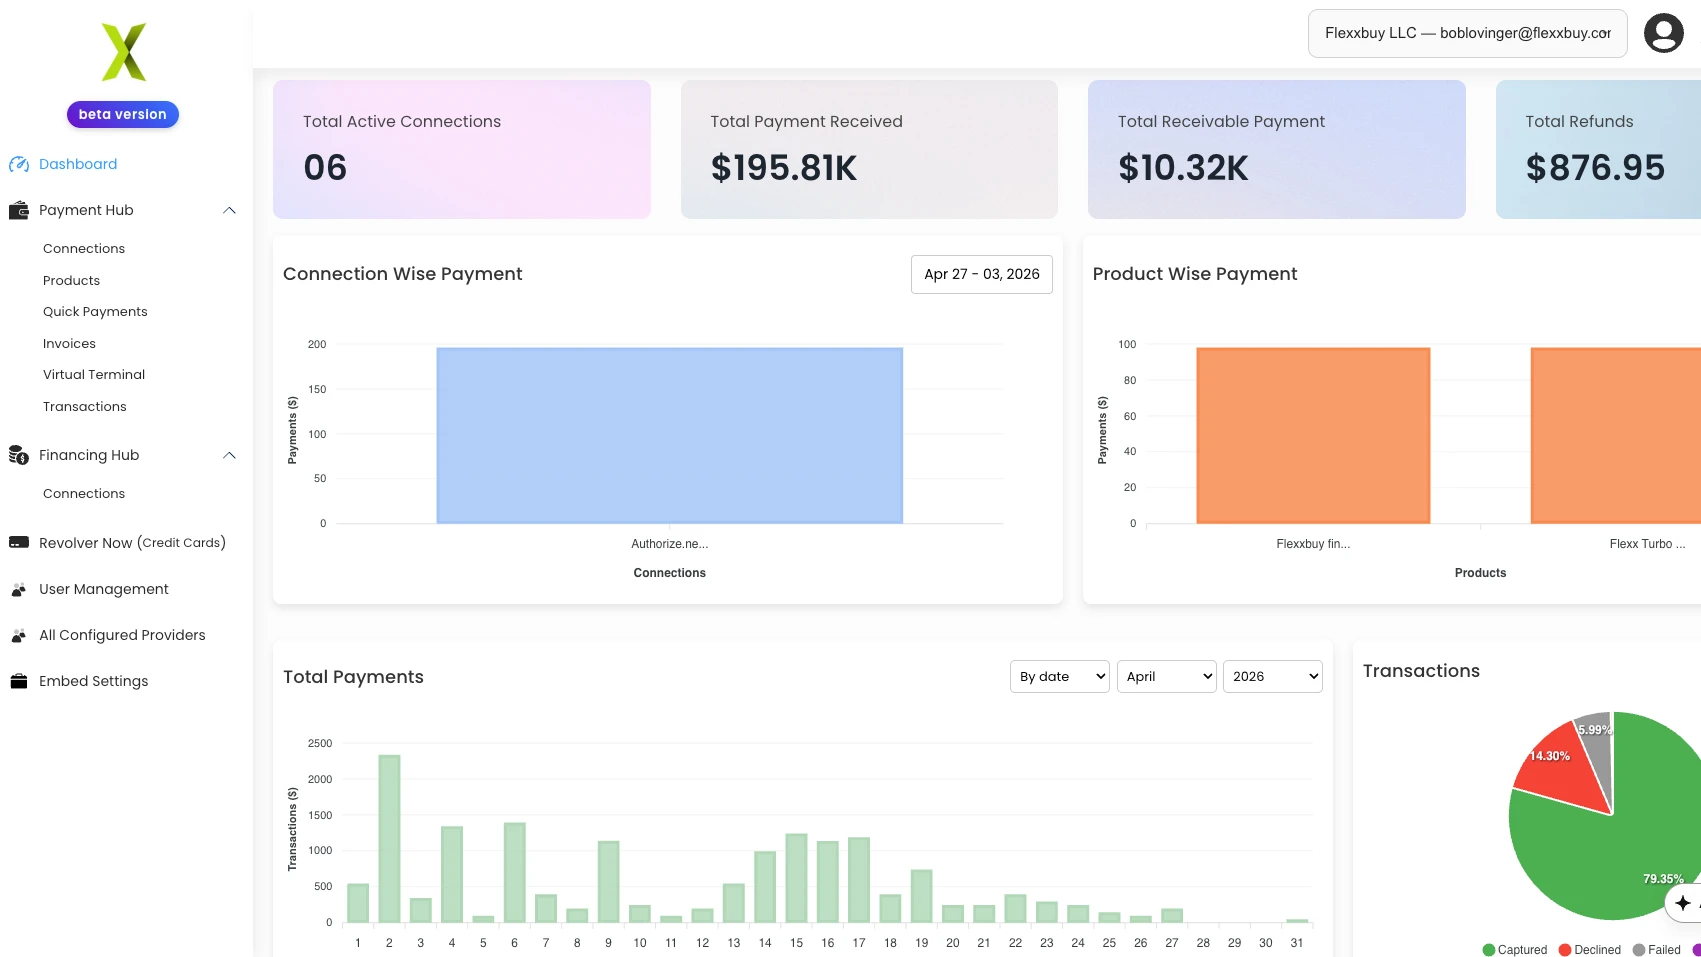Open All Configured Providers page
The width and height of the screenshot is (1701, 957).
[122, 635]
